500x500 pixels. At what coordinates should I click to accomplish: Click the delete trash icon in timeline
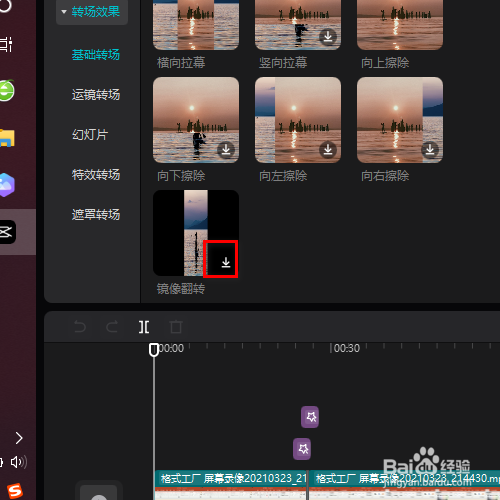tap(176, 327)
